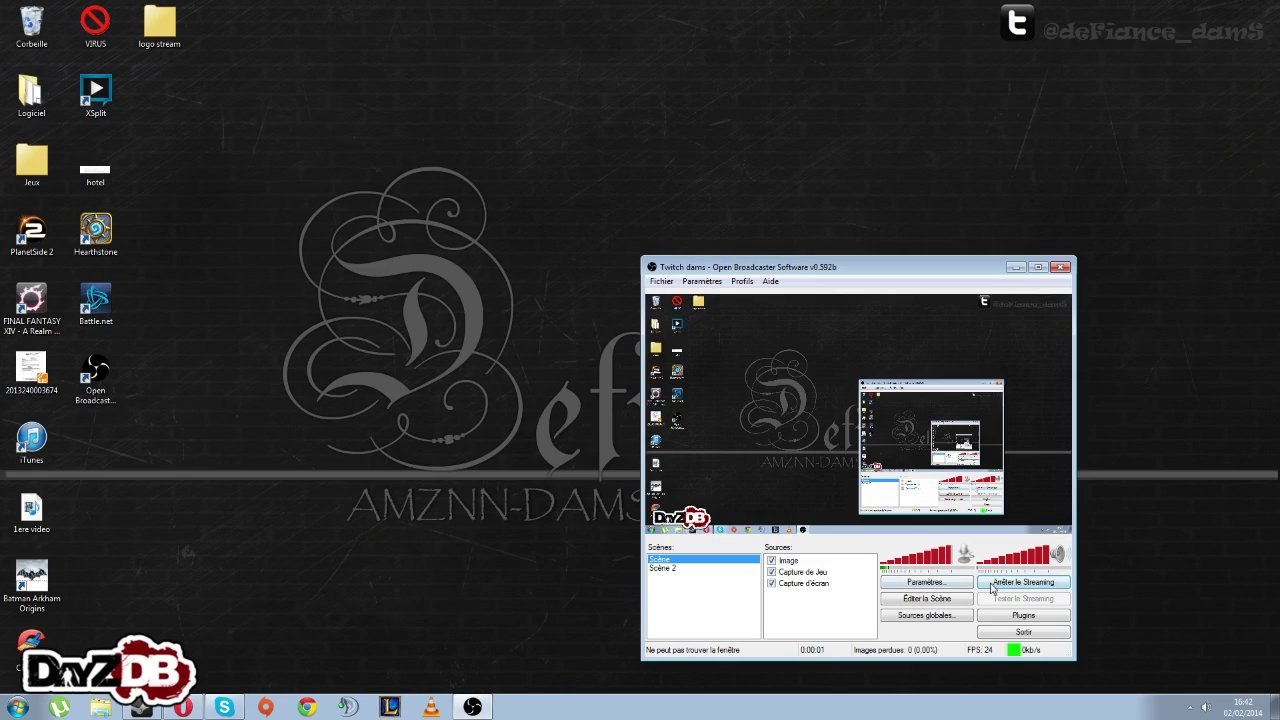Open the Windows Start menu orb
Image resolution: width=1280 pixels, height=720 pixels.
coord(17,707)
